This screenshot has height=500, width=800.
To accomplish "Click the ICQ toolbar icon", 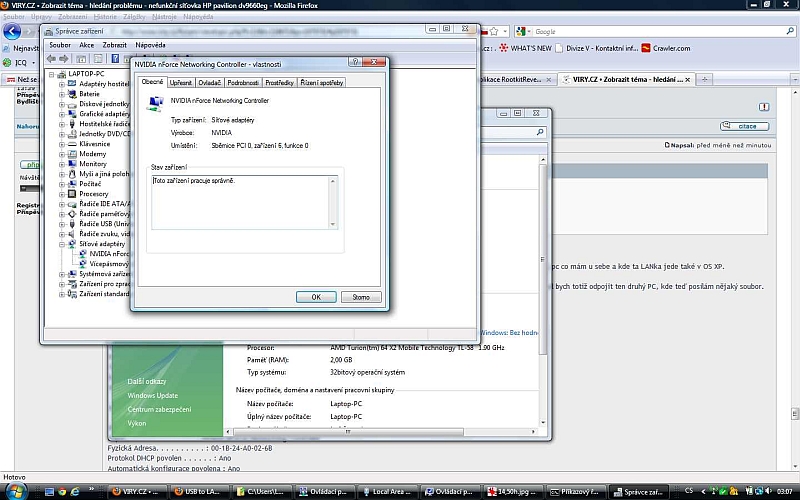I will (7, 63).
